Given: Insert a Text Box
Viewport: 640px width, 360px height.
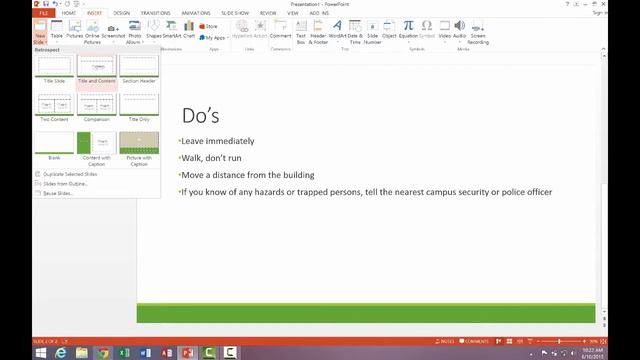Looking at the screenshot, I should click(301, 32).
